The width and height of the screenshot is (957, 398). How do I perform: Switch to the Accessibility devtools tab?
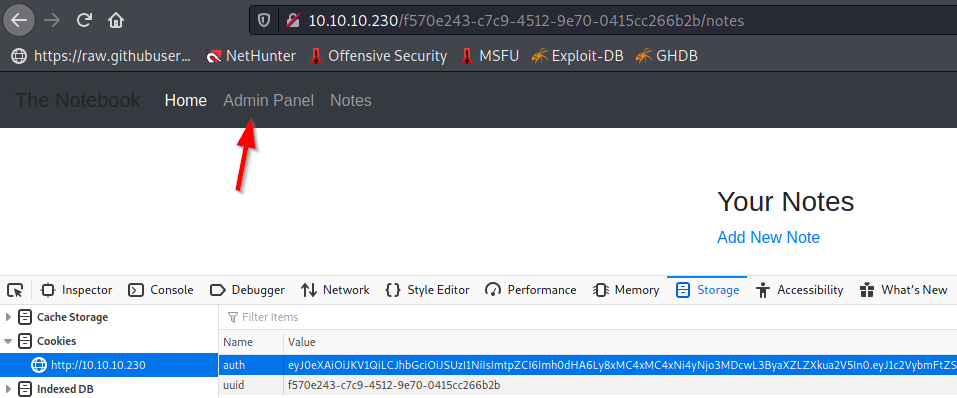[x=799, y=290]
